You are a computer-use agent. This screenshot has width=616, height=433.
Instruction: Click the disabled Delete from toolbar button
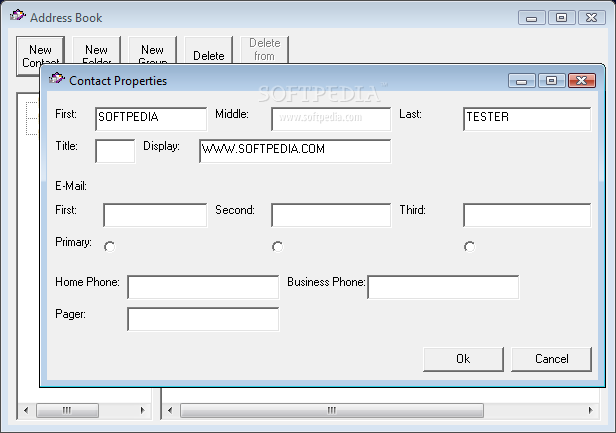point(264,50)
